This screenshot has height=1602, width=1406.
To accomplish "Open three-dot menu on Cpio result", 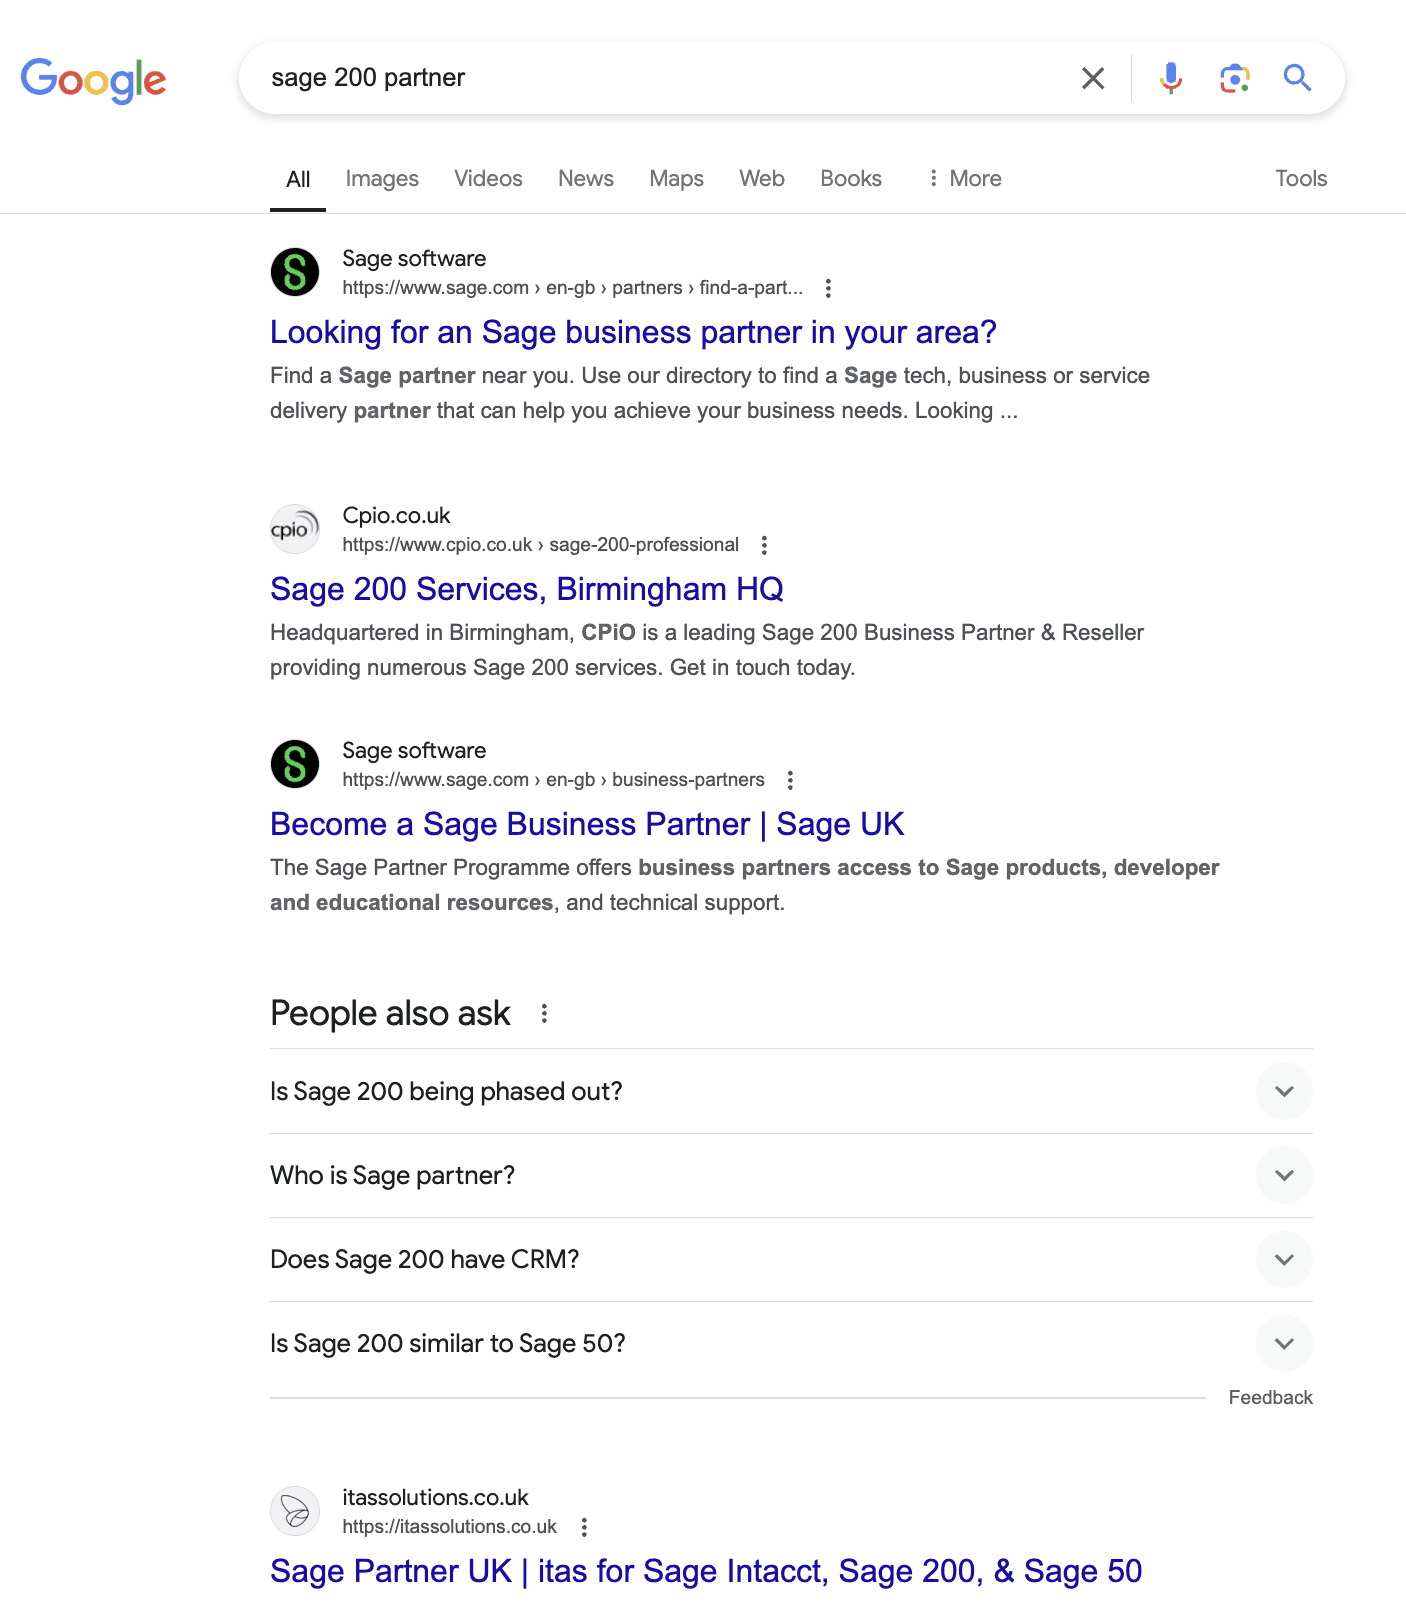I will [x=764, y=545].
